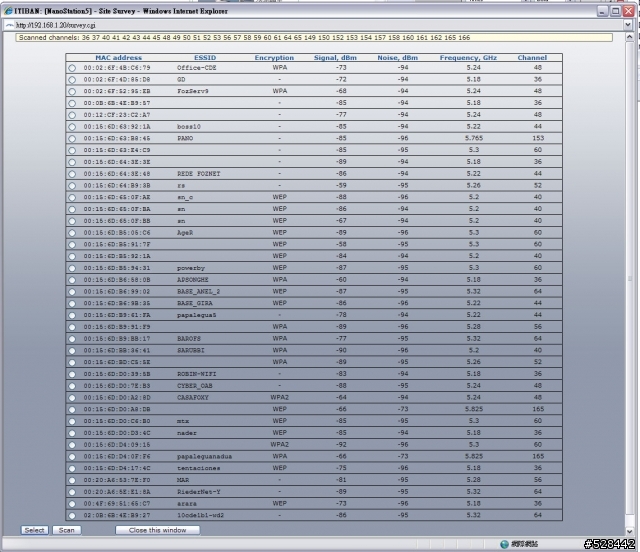Select radio button for Office-CDE network
Image resolution: width=640 pixels, height=552 pixels.
coord(72,68)
